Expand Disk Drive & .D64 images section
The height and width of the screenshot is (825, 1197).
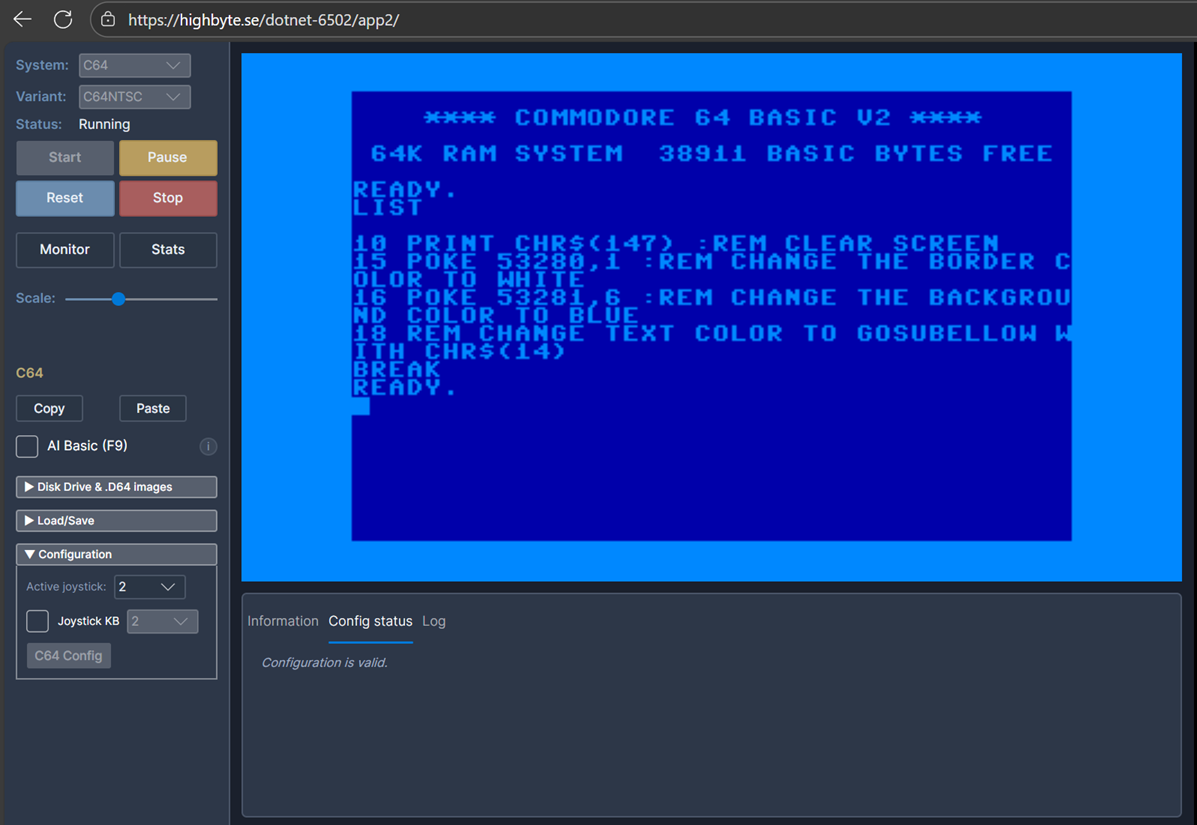click(x=116, y=487)
